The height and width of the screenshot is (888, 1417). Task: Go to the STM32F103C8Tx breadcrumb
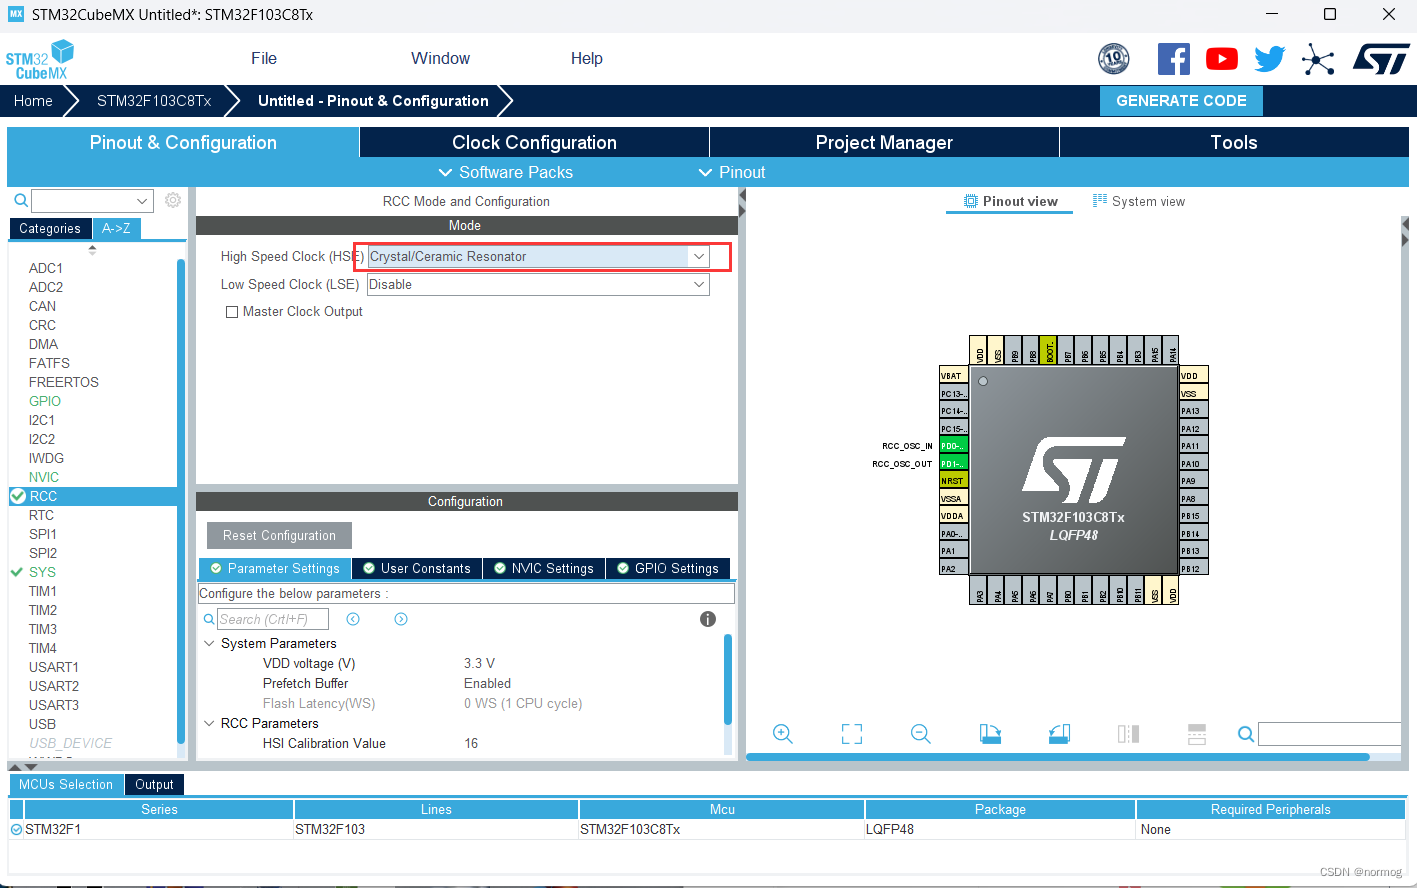pyautogui.click(x=154, y=101)
